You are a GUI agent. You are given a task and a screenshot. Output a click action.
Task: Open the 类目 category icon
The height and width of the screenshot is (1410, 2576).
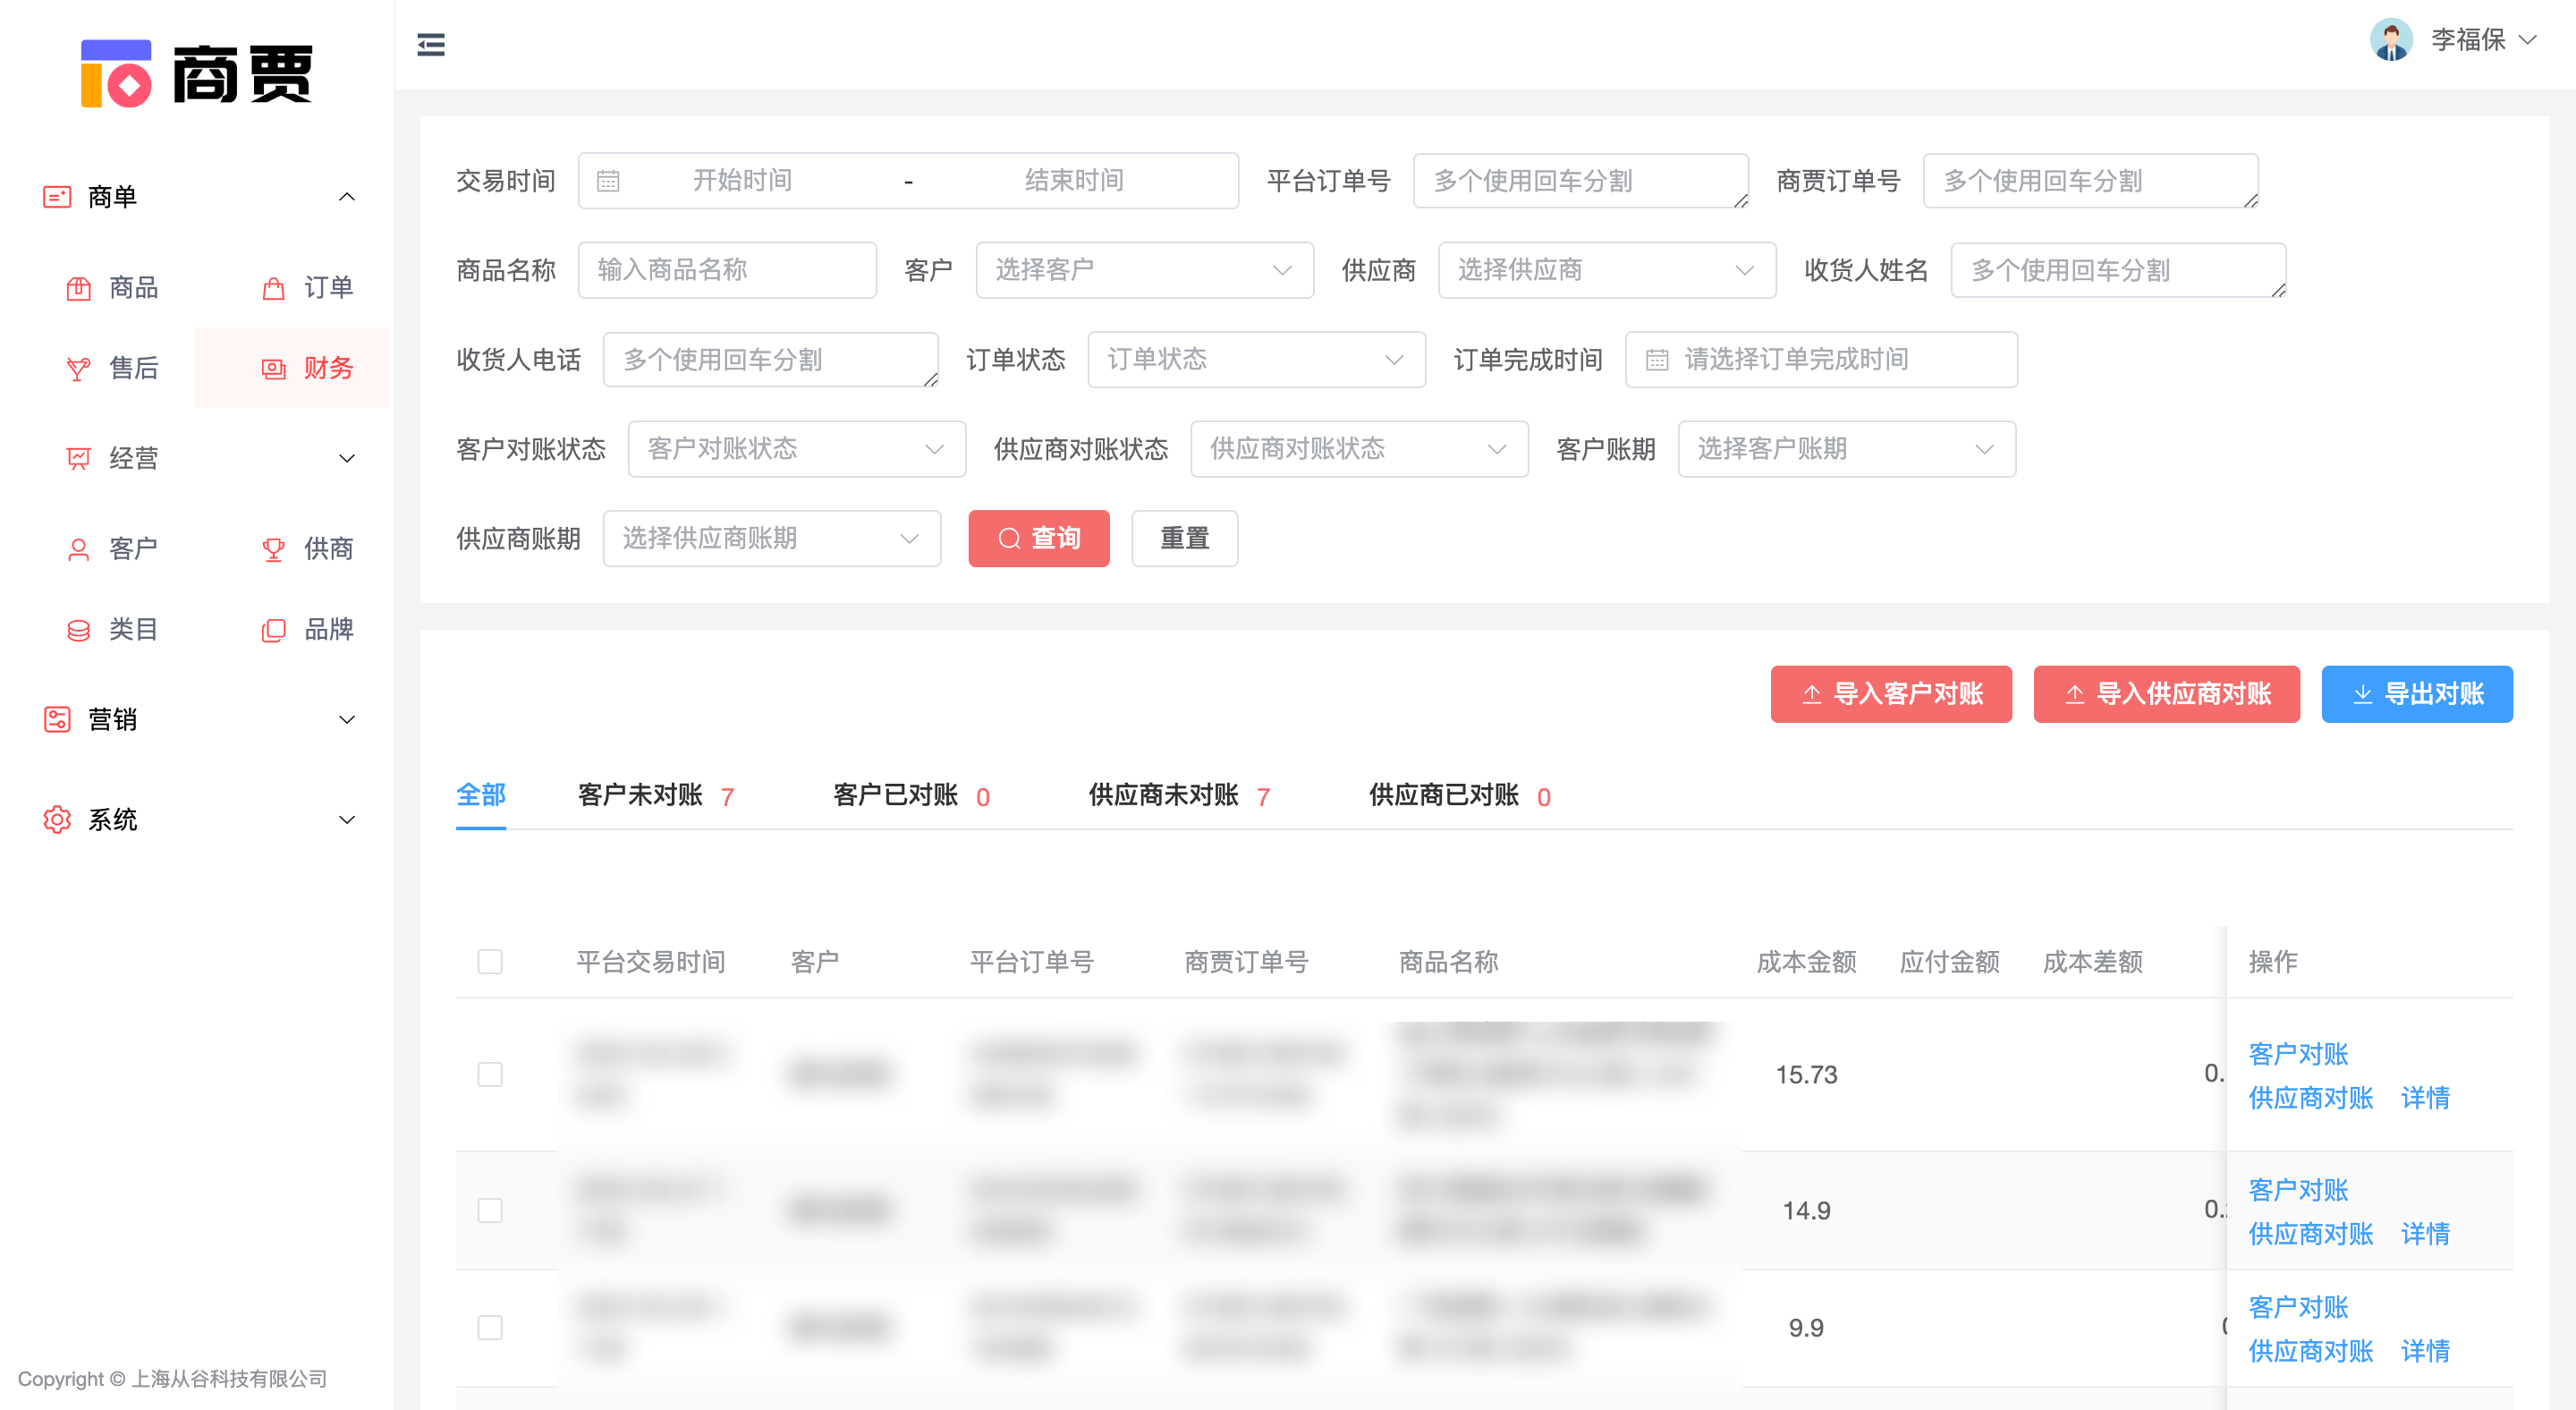78,630
